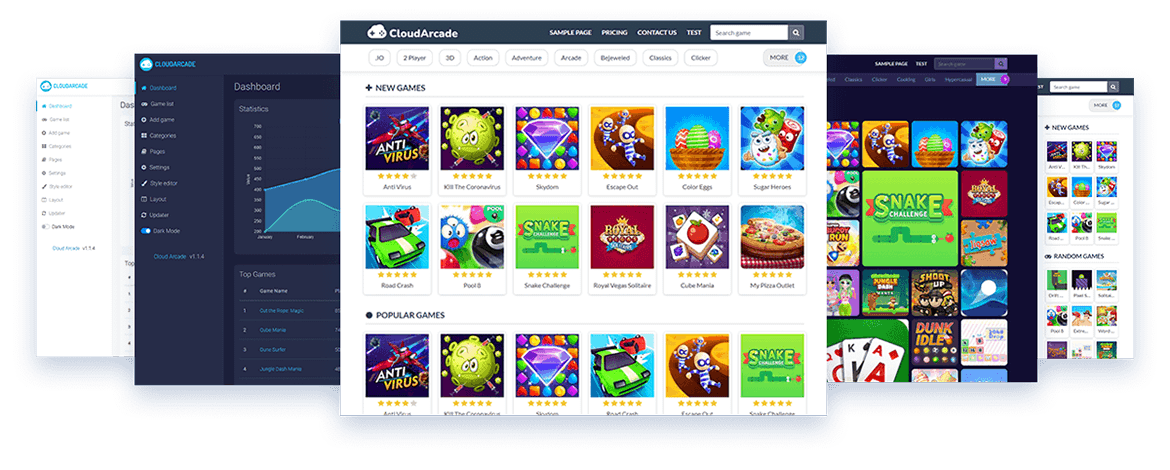Expand the purple MORE button in dark theme
Image resolution: width=1170 pixels, height=470 pixels.
coord(992,79)
